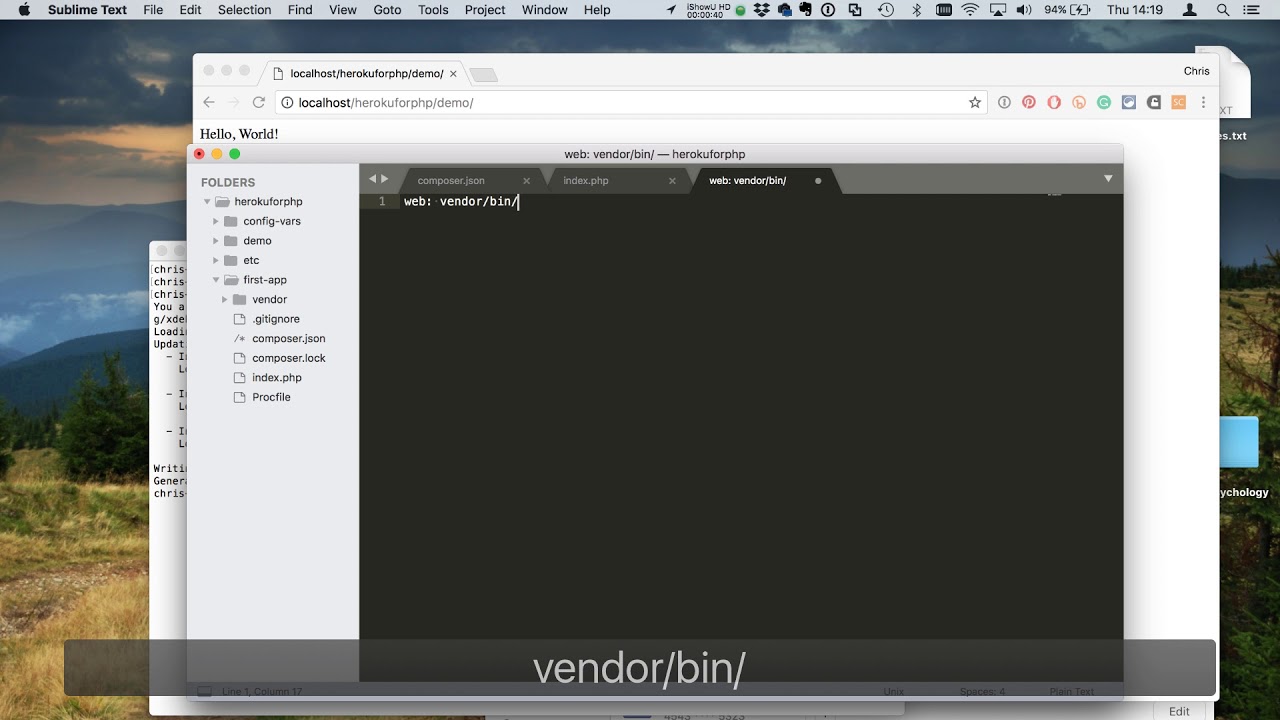
Task: Click the unsaved dot on web: vendor/bin/ tab
Action: coord(818,181)
